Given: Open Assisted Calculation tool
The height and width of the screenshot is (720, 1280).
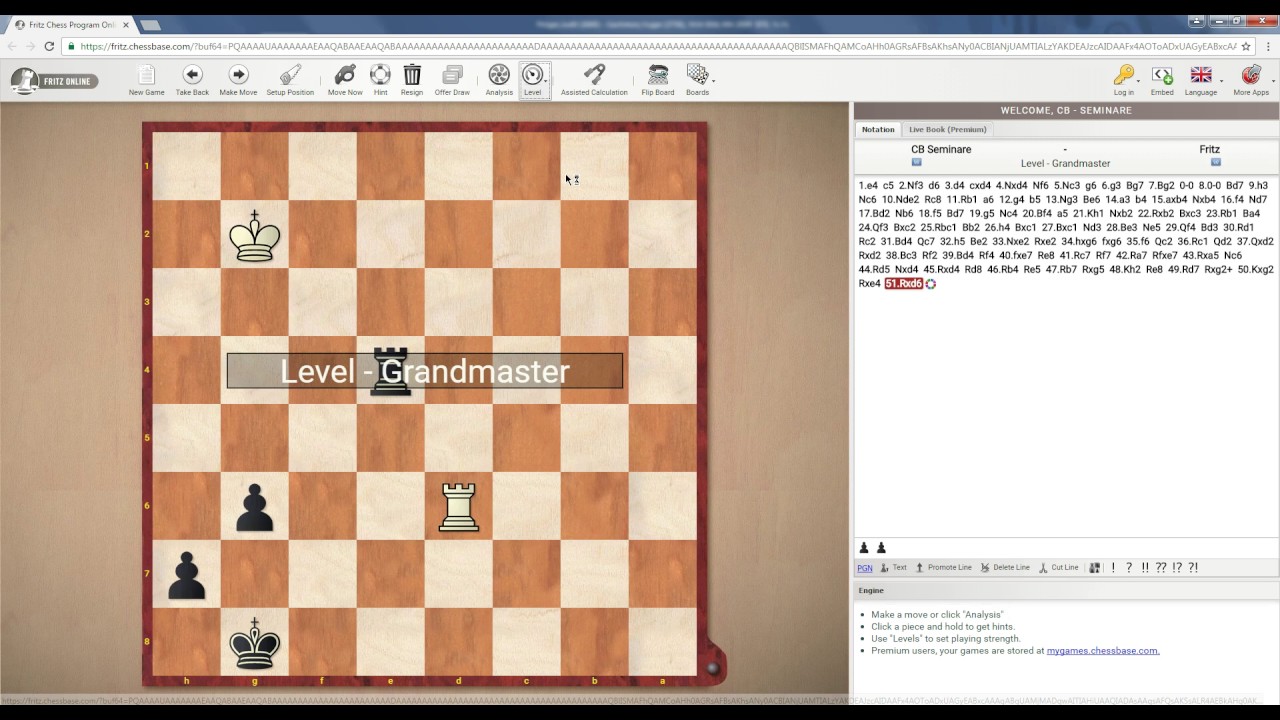Looking at the screenshot, I should pos(594,80).
